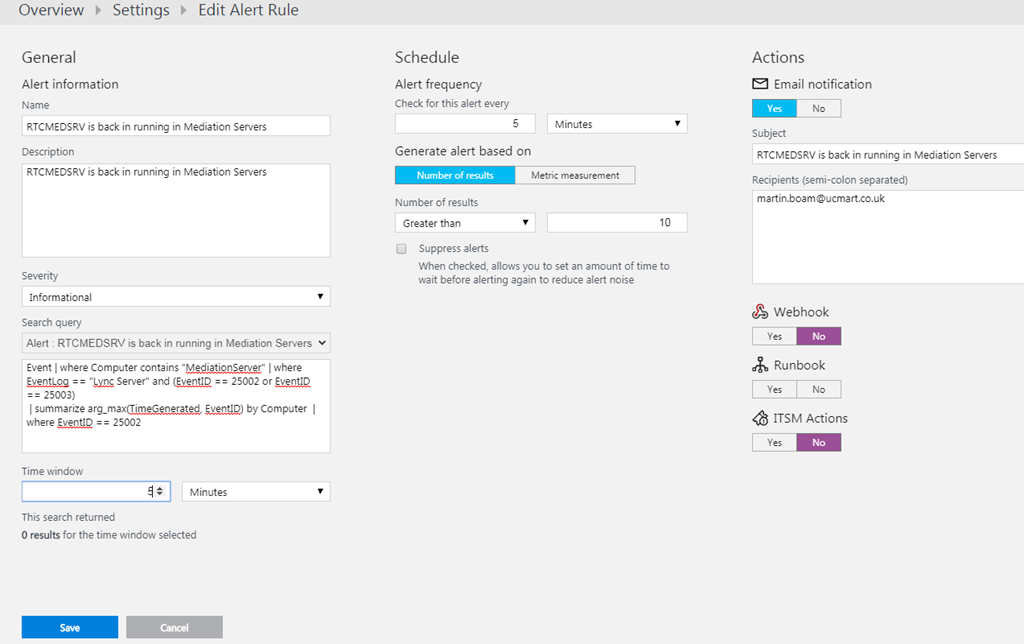This screenshot has width=1024, height=644.
Task: Turn Webhook toggle to Yes
Action: (774, 336)
